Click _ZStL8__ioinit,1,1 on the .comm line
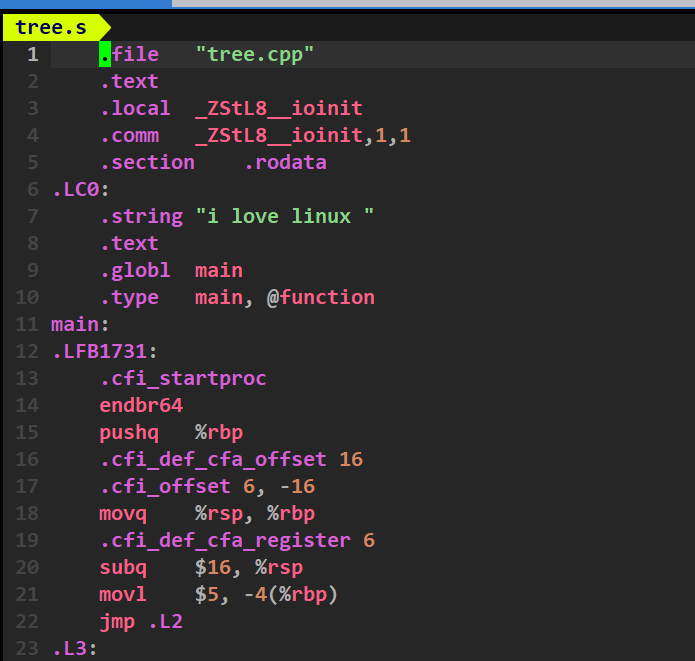Screen dimensions: 695x661 (303, 136)
